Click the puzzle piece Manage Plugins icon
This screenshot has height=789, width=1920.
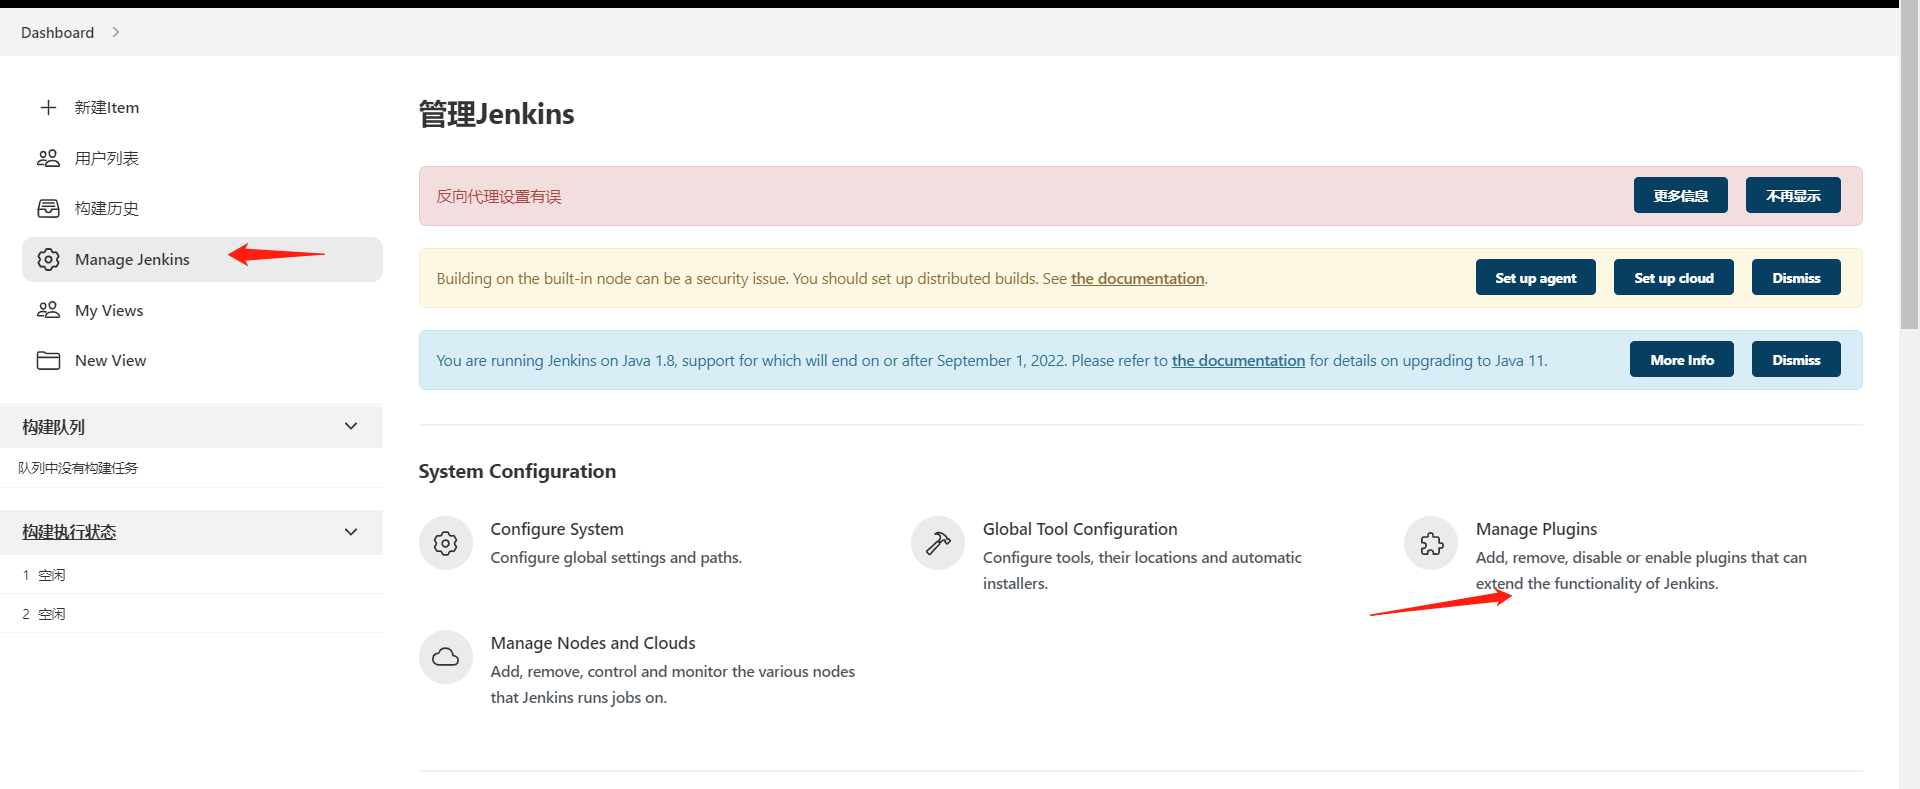click(x=1431, y=543)
